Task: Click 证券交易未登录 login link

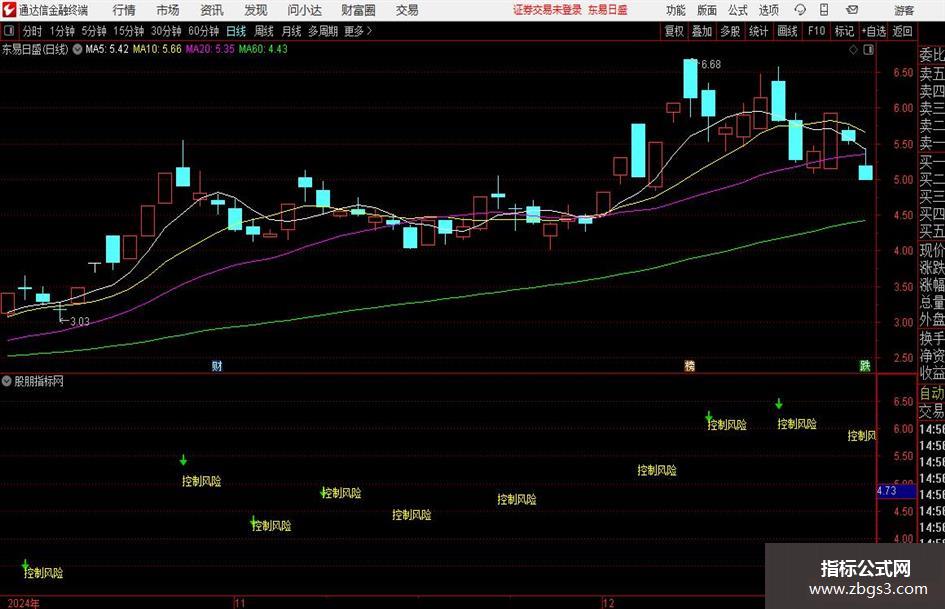Action: [x=548, y=10]
